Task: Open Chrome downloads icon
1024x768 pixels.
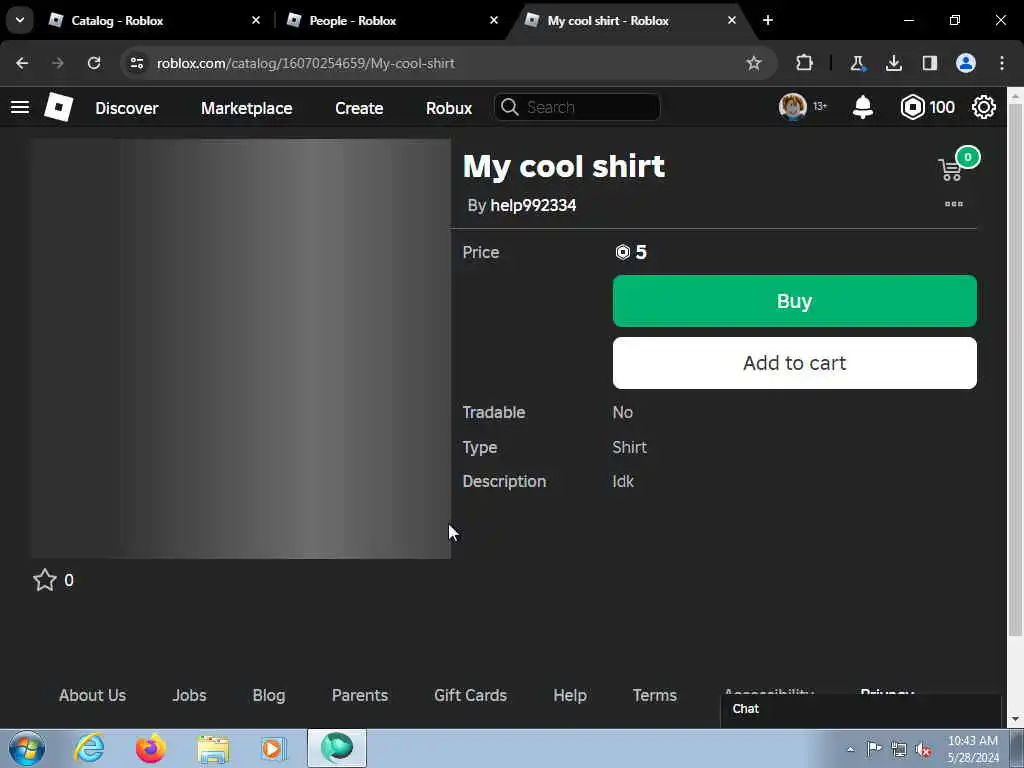Action: click(893, 63)
